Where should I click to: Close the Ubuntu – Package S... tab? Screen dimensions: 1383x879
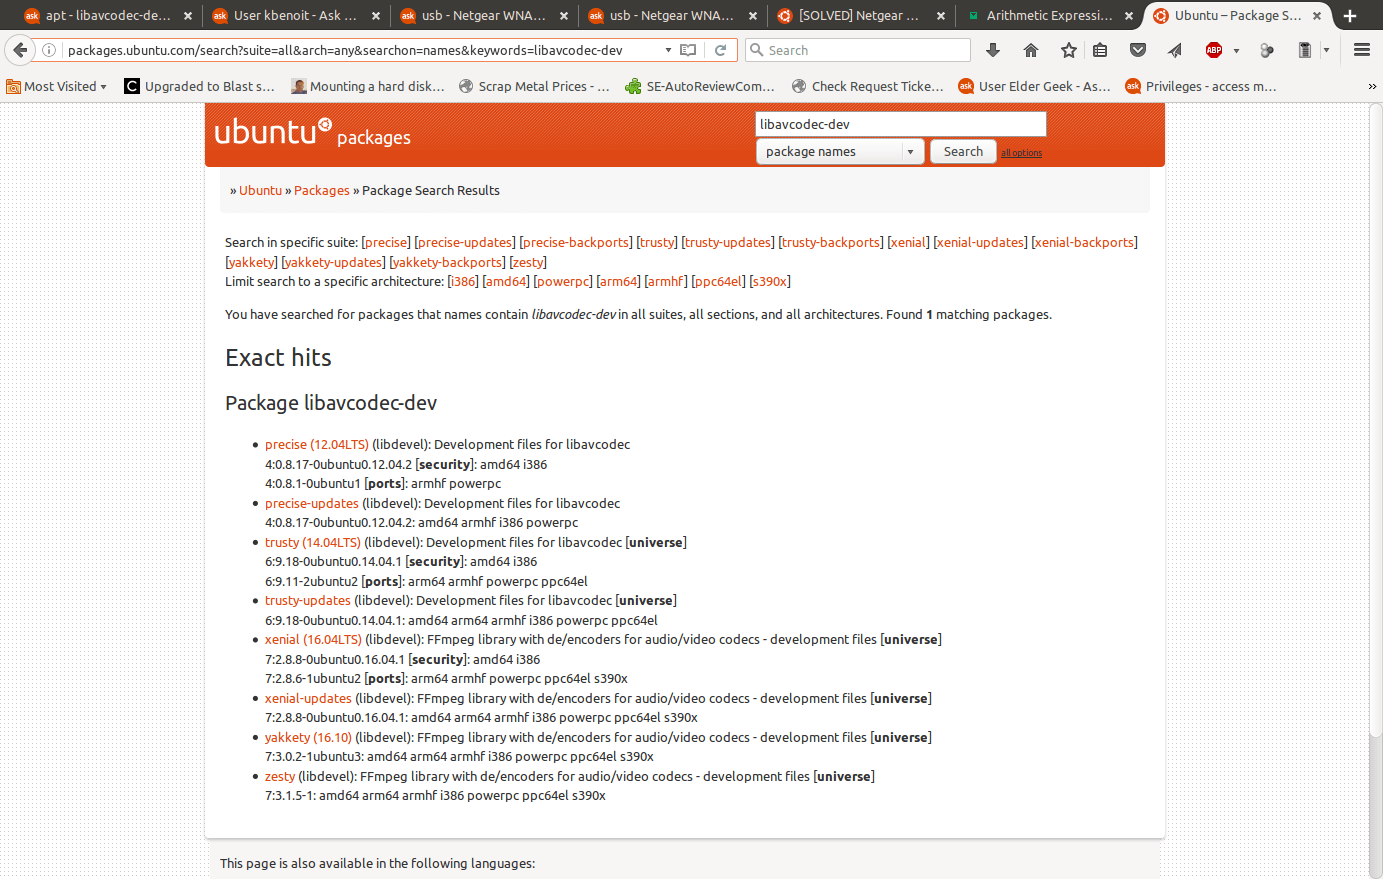tap(1317, 15)
